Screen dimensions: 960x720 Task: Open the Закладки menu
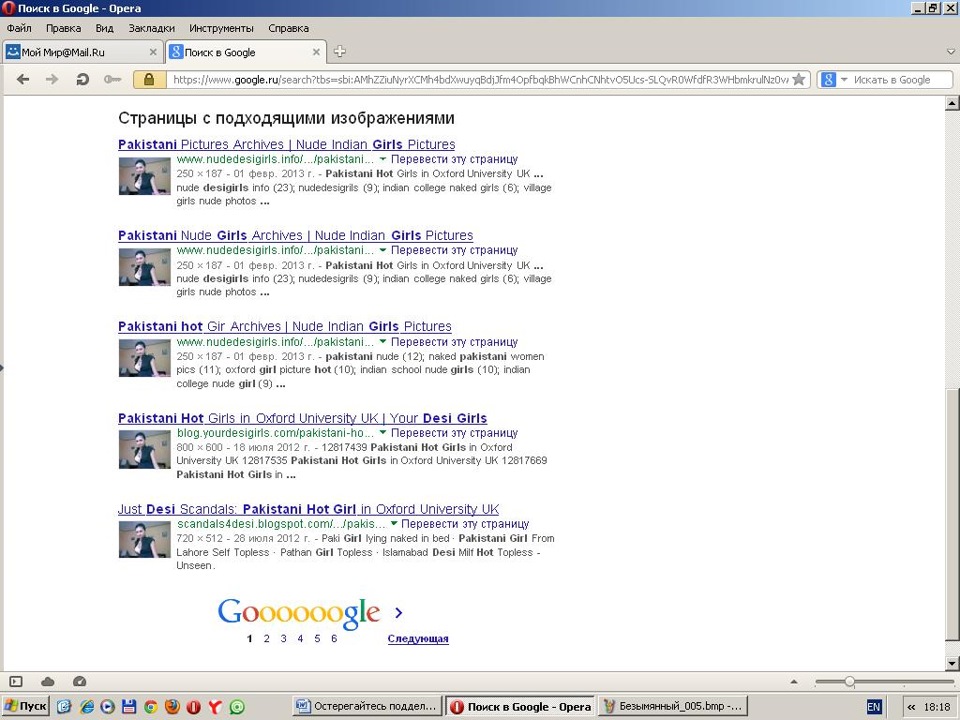(151, 28)
